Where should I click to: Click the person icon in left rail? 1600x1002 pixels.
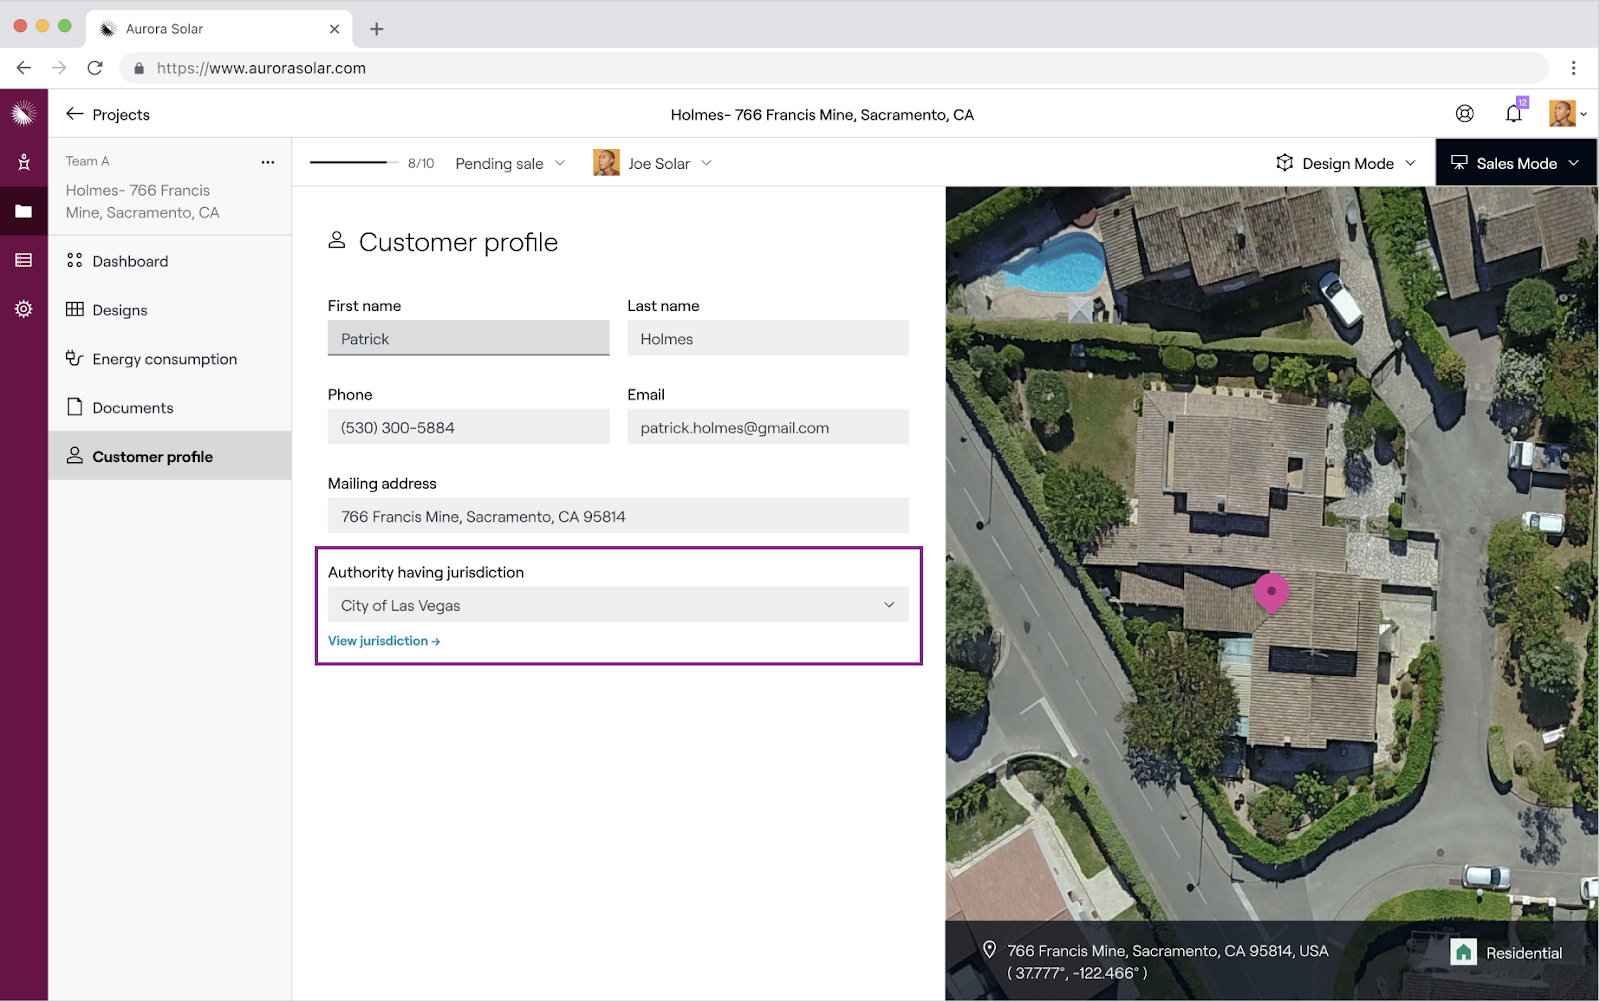click(x=23, y=162)
